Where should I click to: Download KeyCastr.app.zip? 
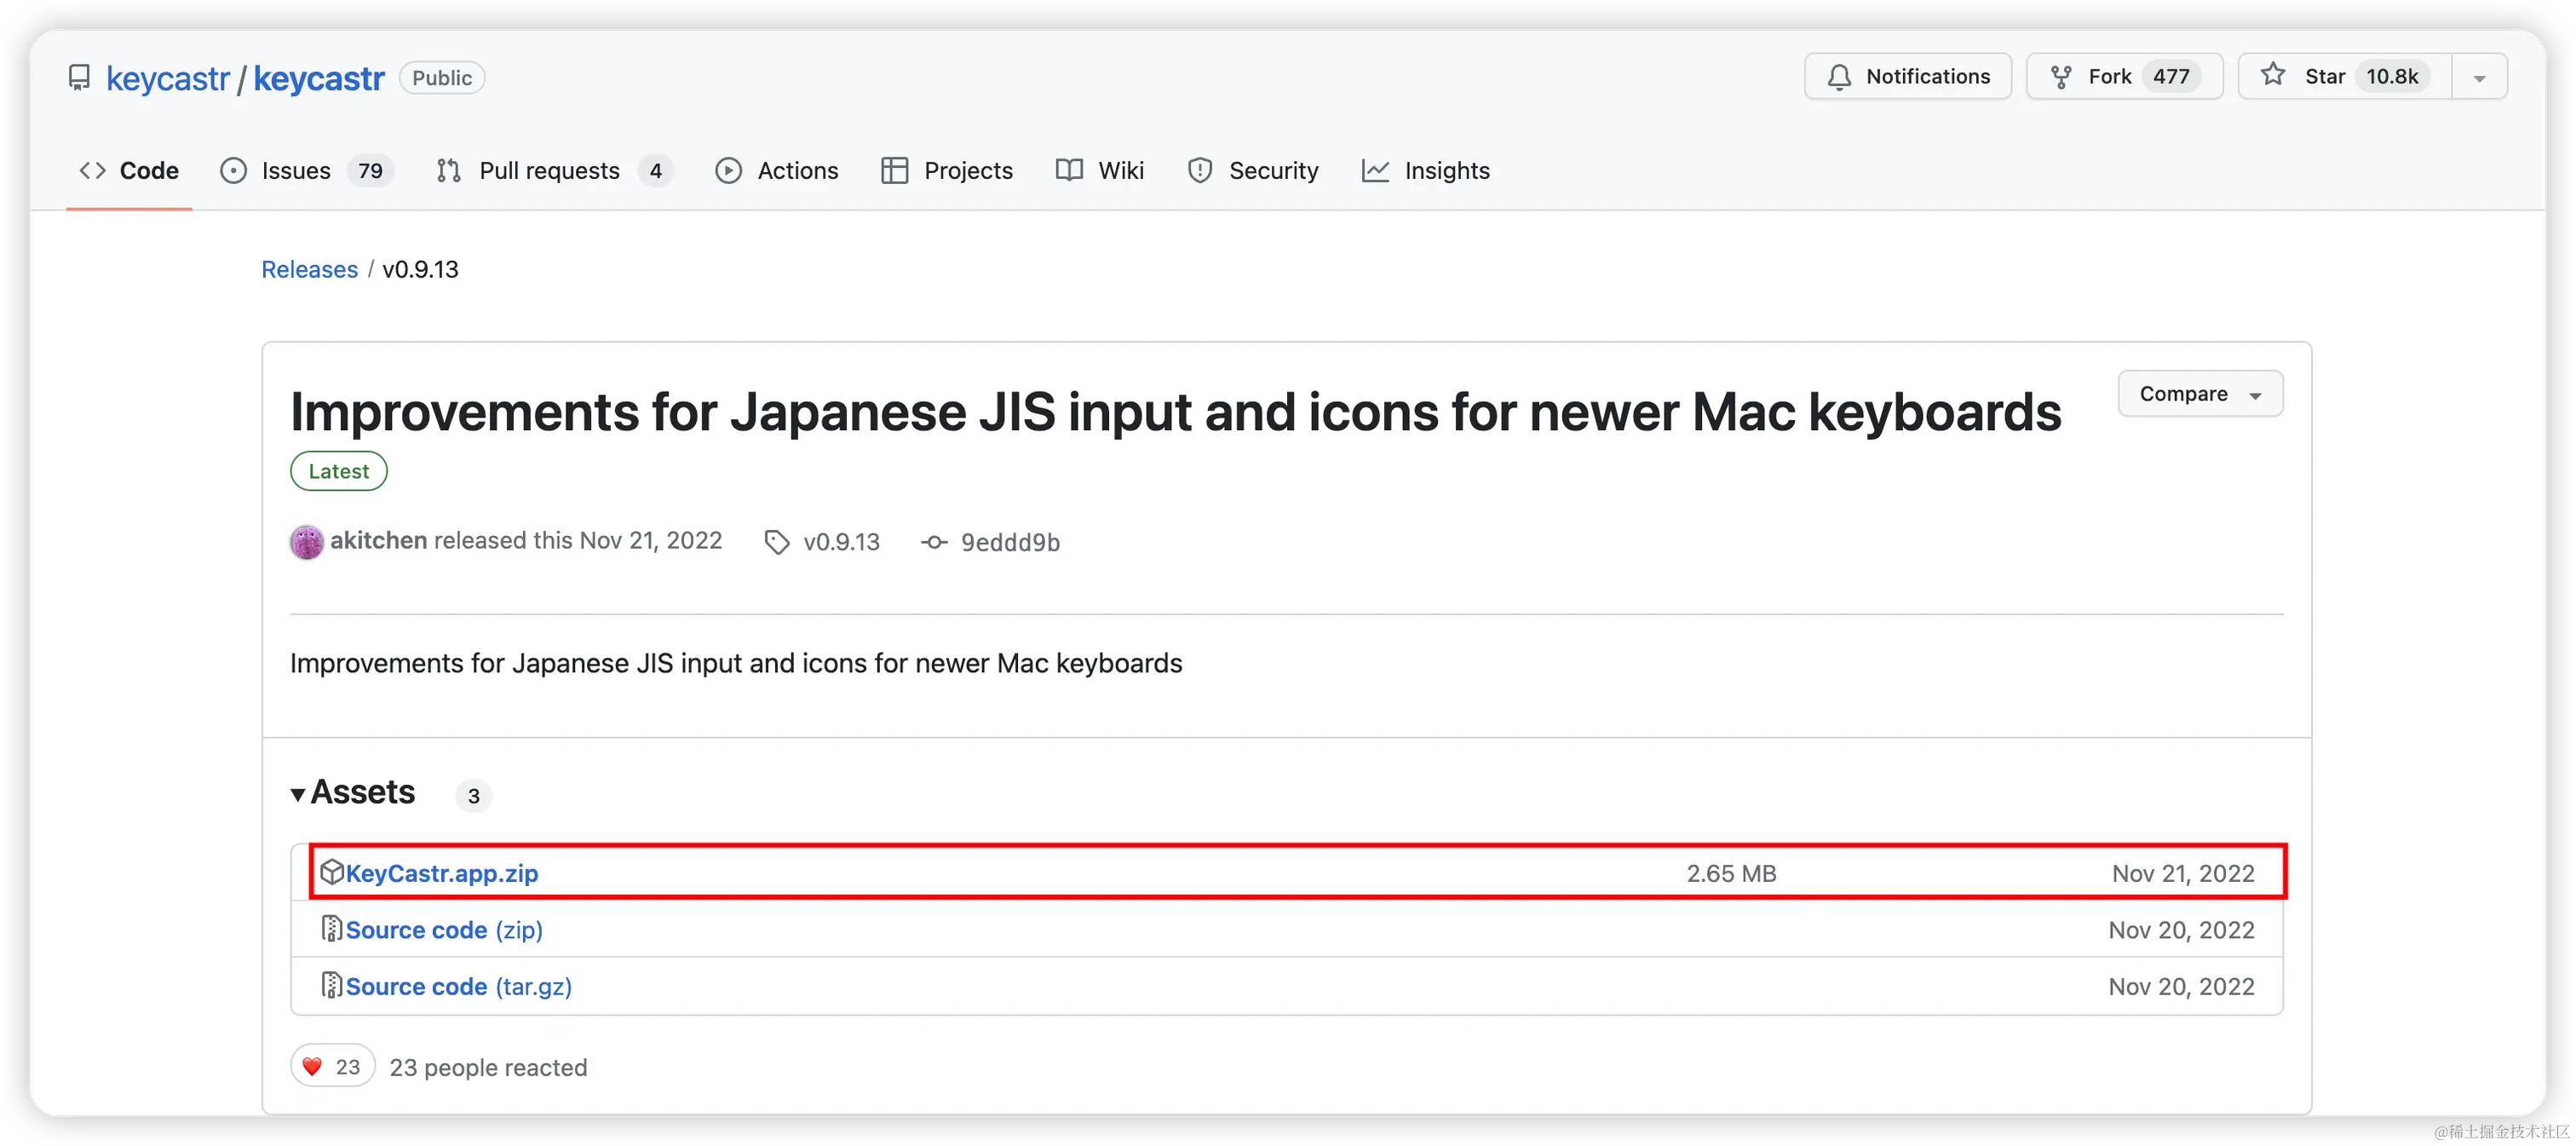[441, 873]
